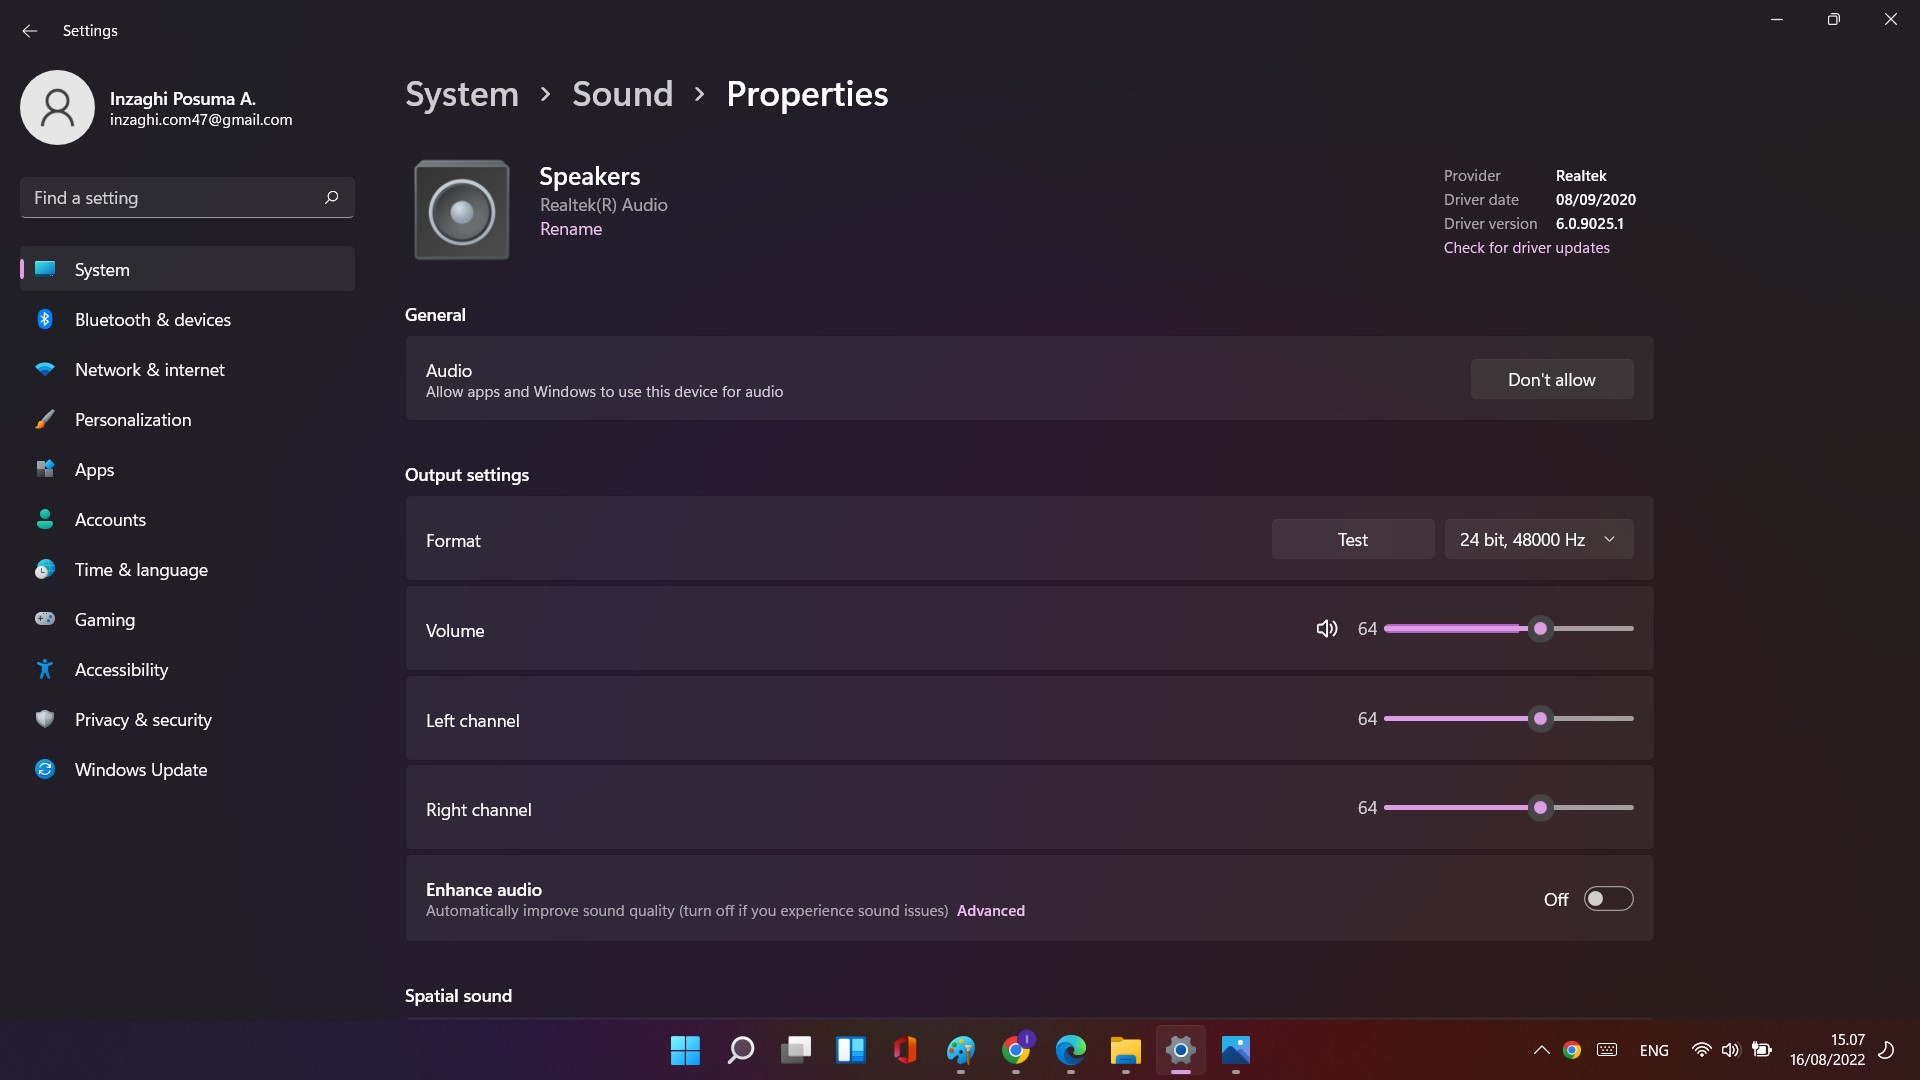1920x1080 pixels.
Task: Open the 24 bit, 48000 Hz format dropdown
Action: pyautogui.click(x=1539, y=539)
